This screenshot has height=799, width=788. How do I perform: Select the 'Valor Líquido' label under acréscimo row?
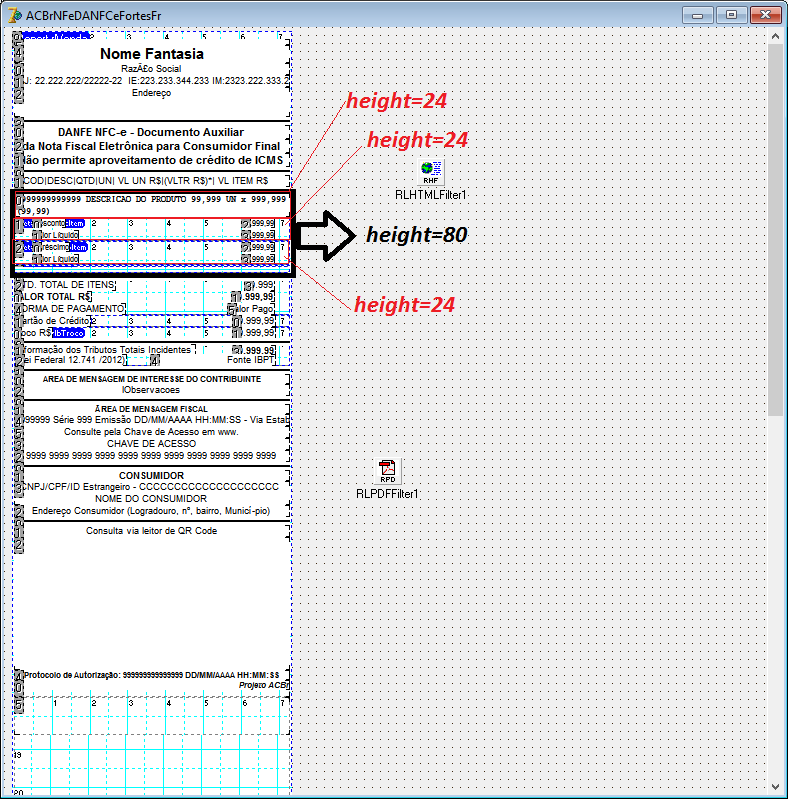click(x=57, y=259)
